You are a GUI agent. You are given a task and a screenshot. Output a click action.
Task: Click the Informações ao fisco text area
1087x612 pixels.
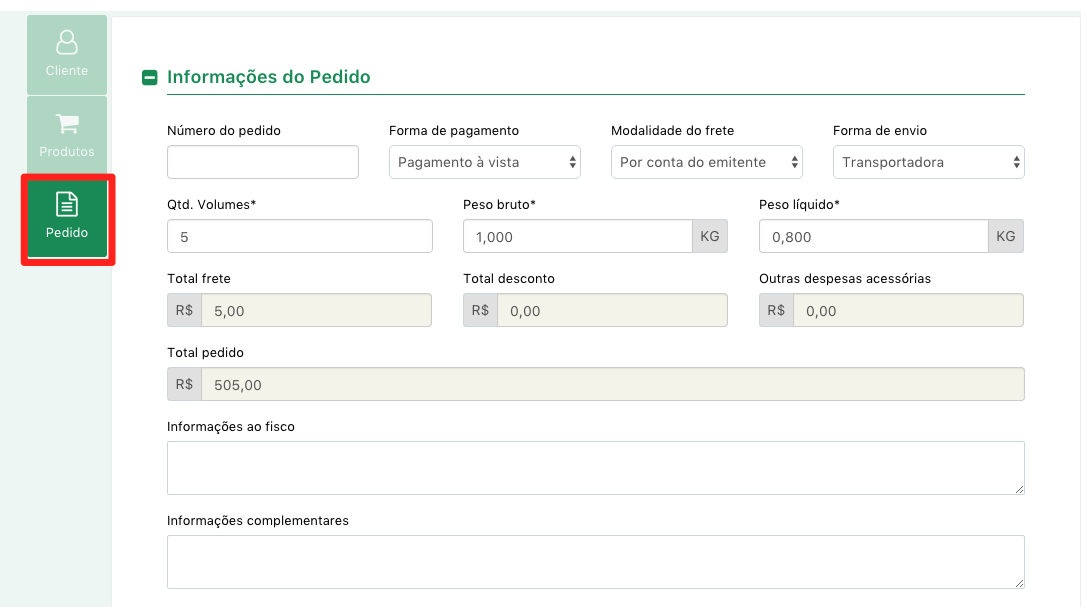(595, 468)
